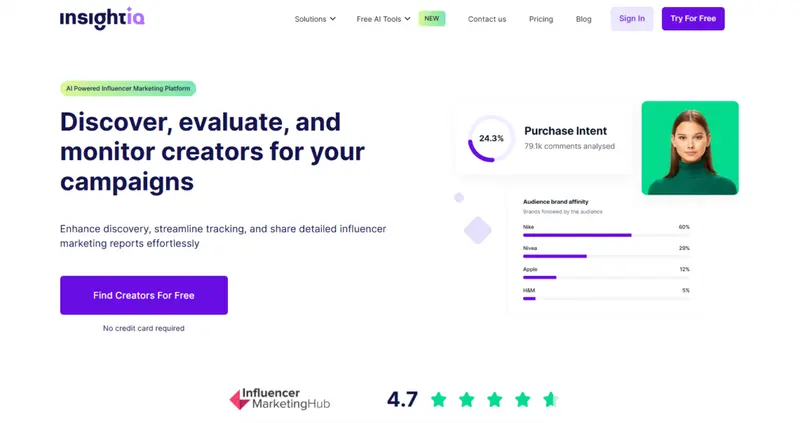The height and width of the screenshot is (423, 800).
Task: Click the Influencer Marketing Hub logo
Action: 279,399
